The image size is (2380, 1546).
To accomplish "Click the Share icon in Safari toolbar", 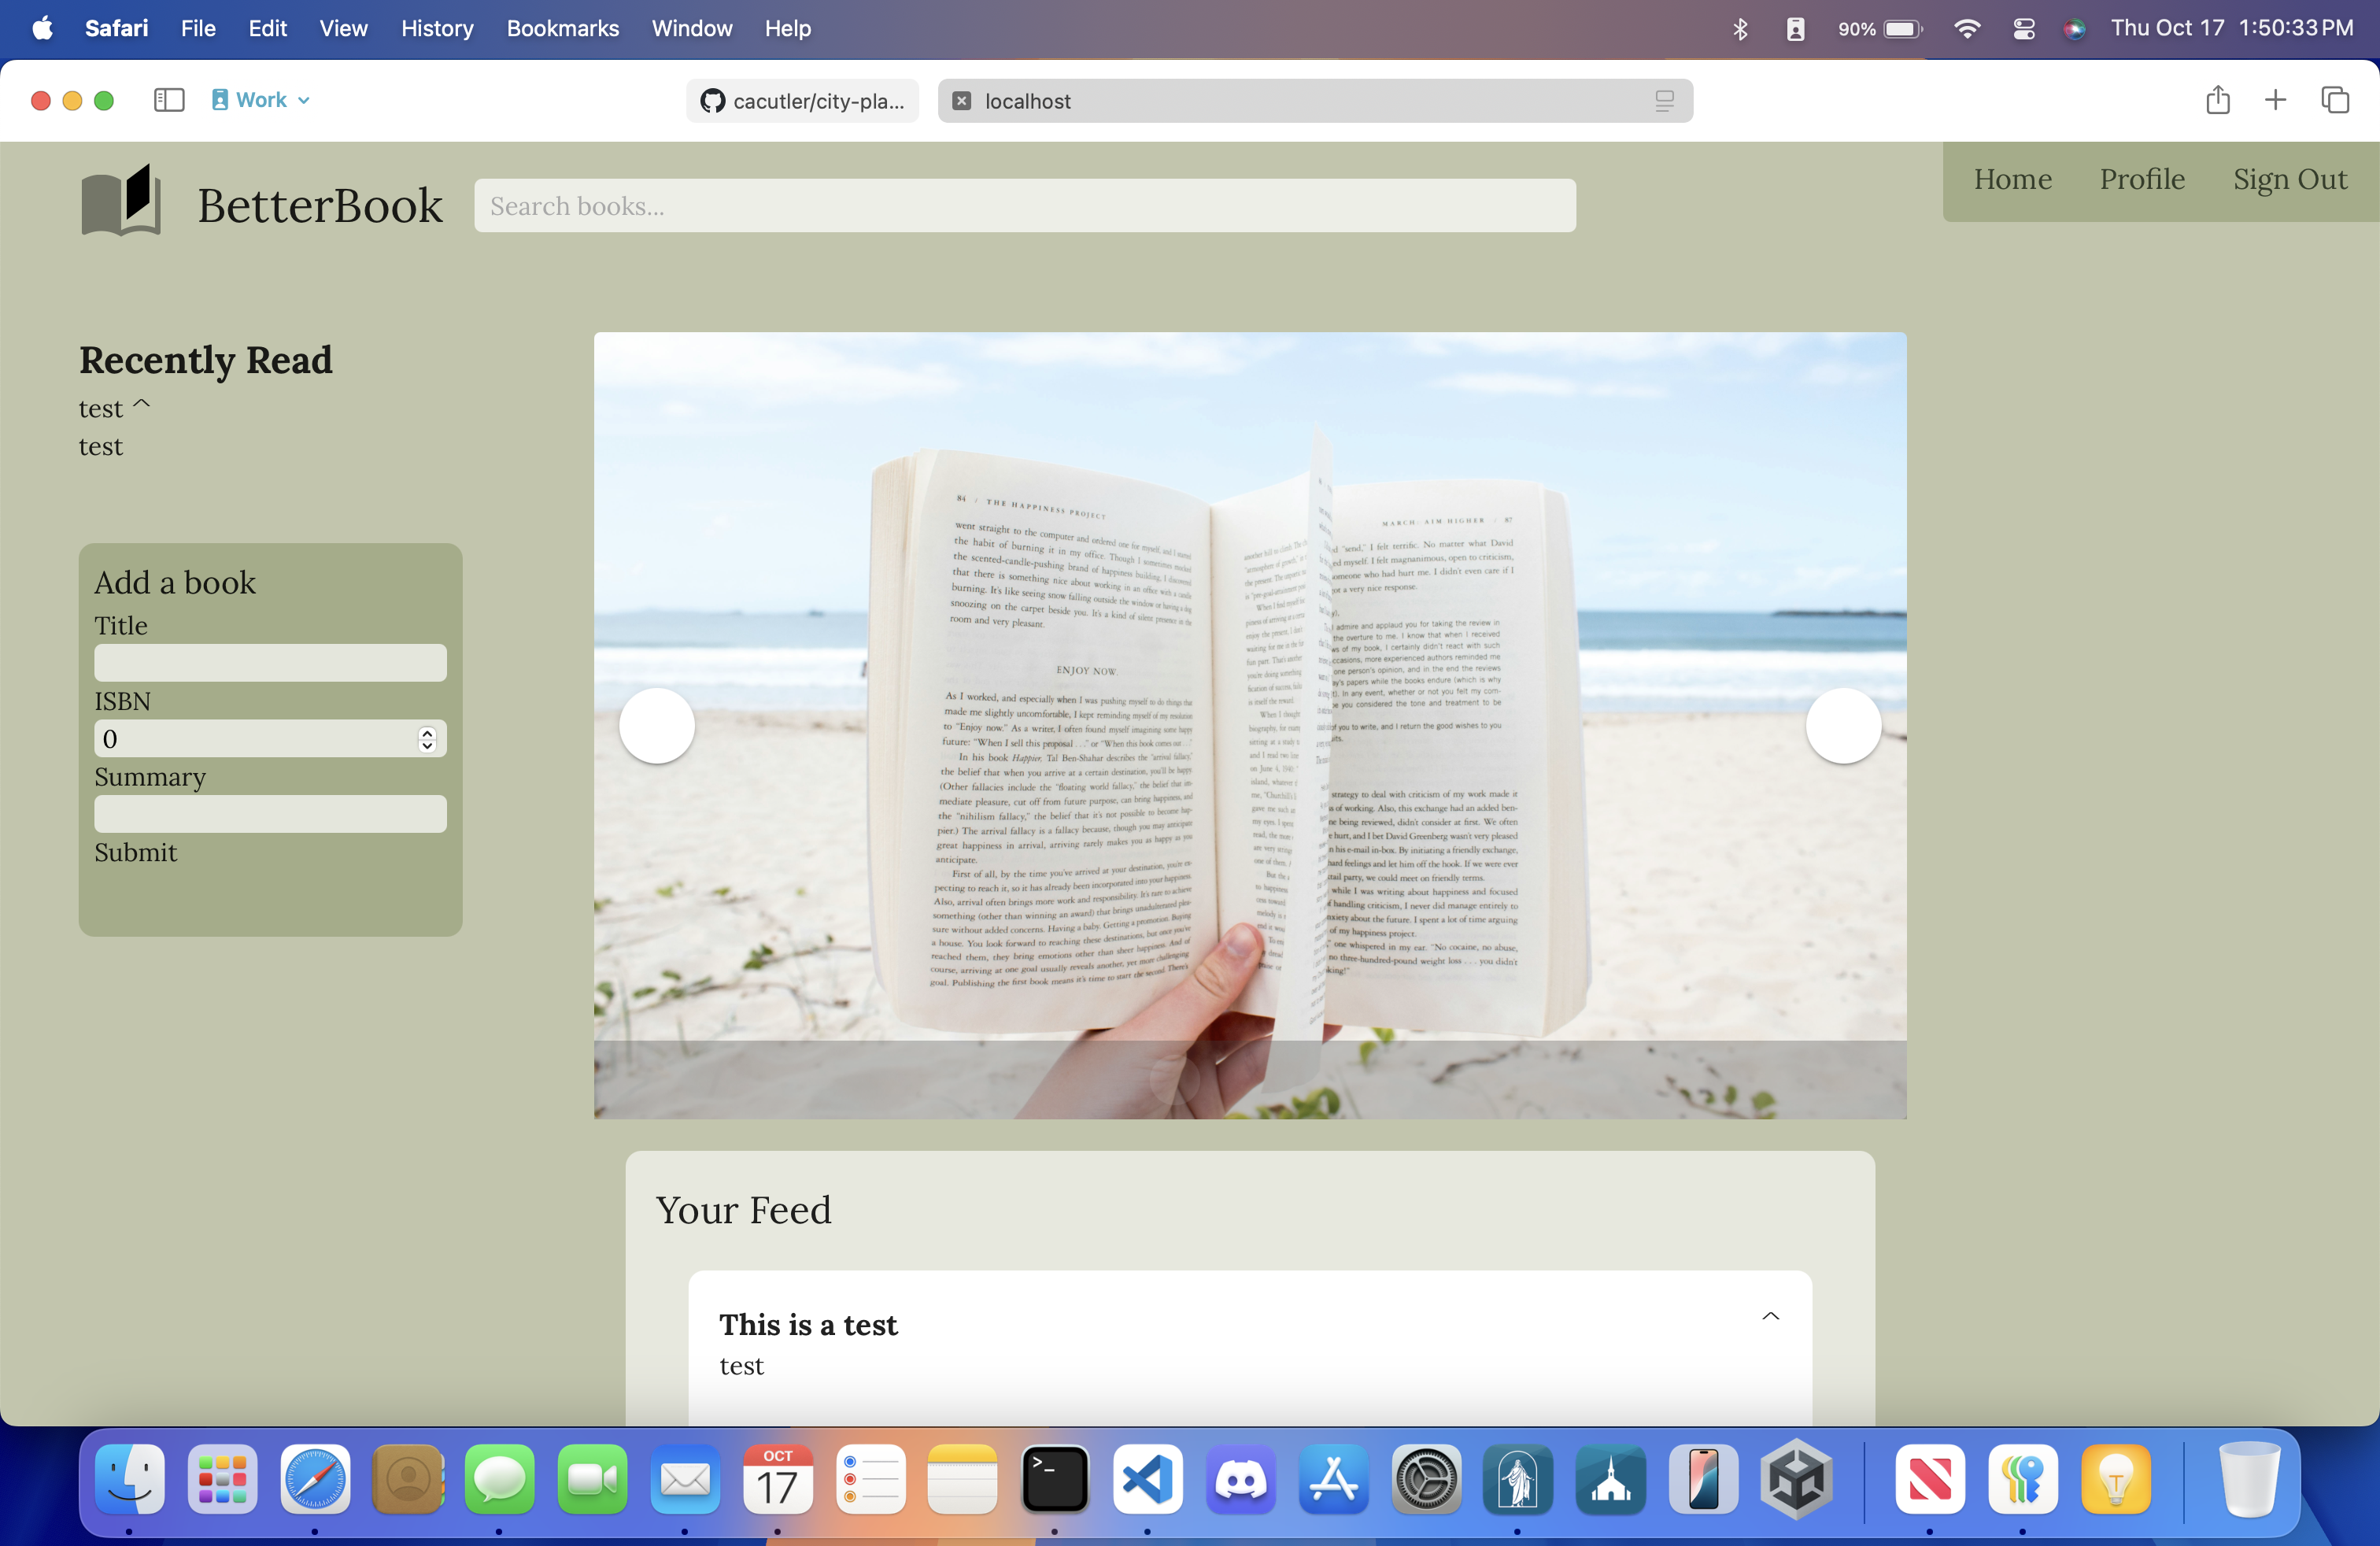I will pos(2217,100).
